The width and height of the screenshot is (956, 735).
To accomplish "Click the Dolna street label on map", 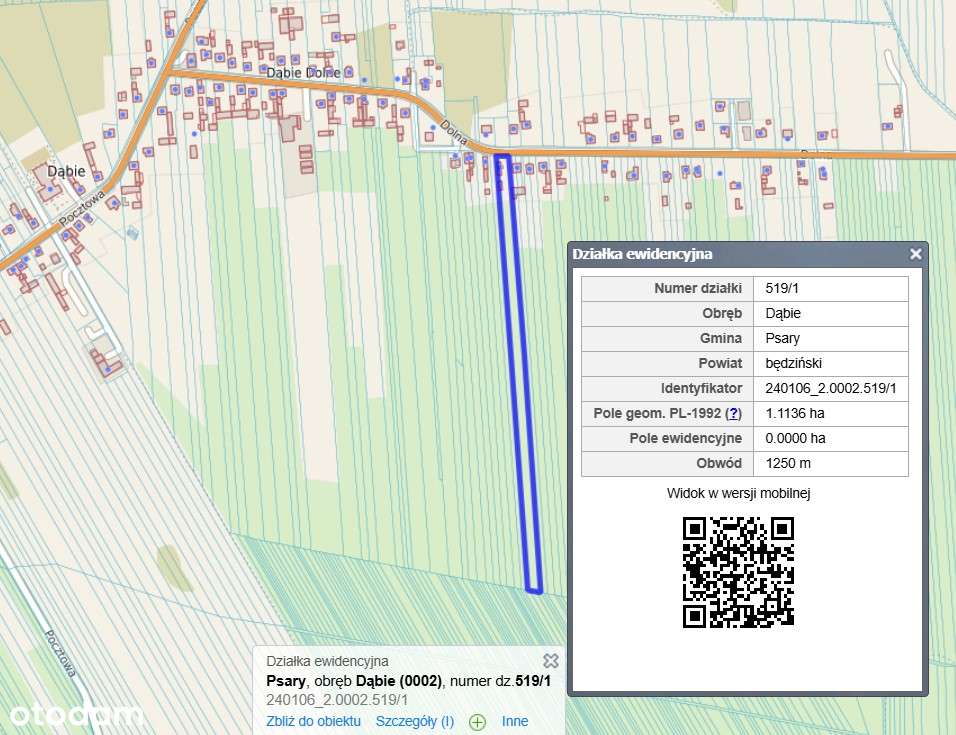I will pyautogui.click(x=453, y=133).
